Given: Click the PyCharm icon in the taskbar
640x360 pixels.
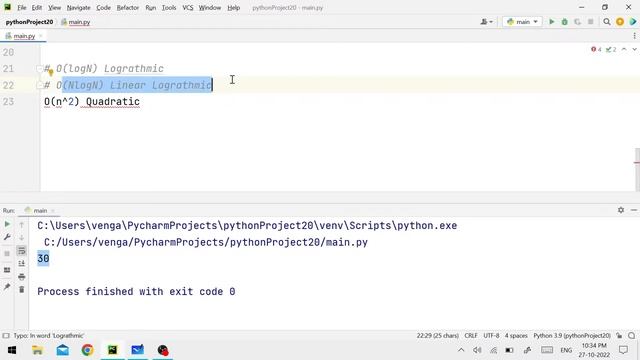Looking at the screenshot, I should (x=113, y=350).
